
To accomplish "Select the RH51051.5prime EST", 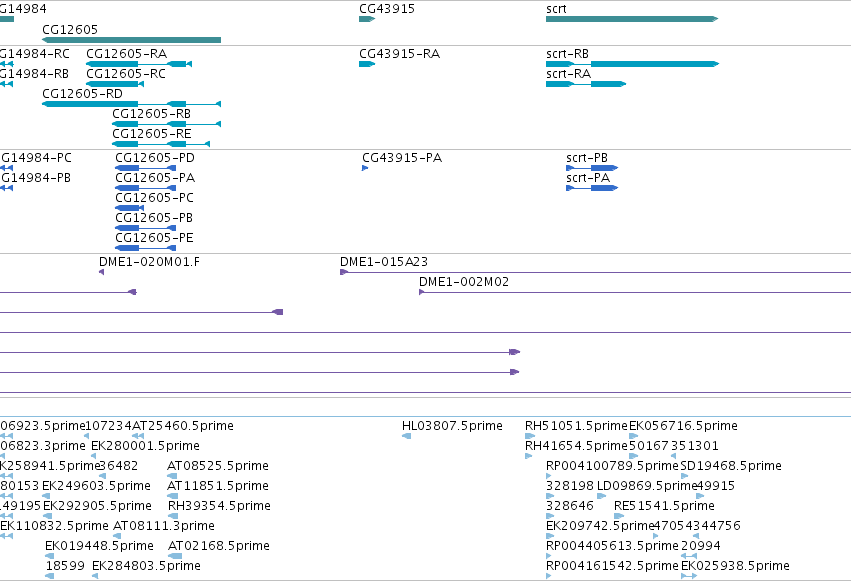I will pyautogui.click(x=530, y=436).
